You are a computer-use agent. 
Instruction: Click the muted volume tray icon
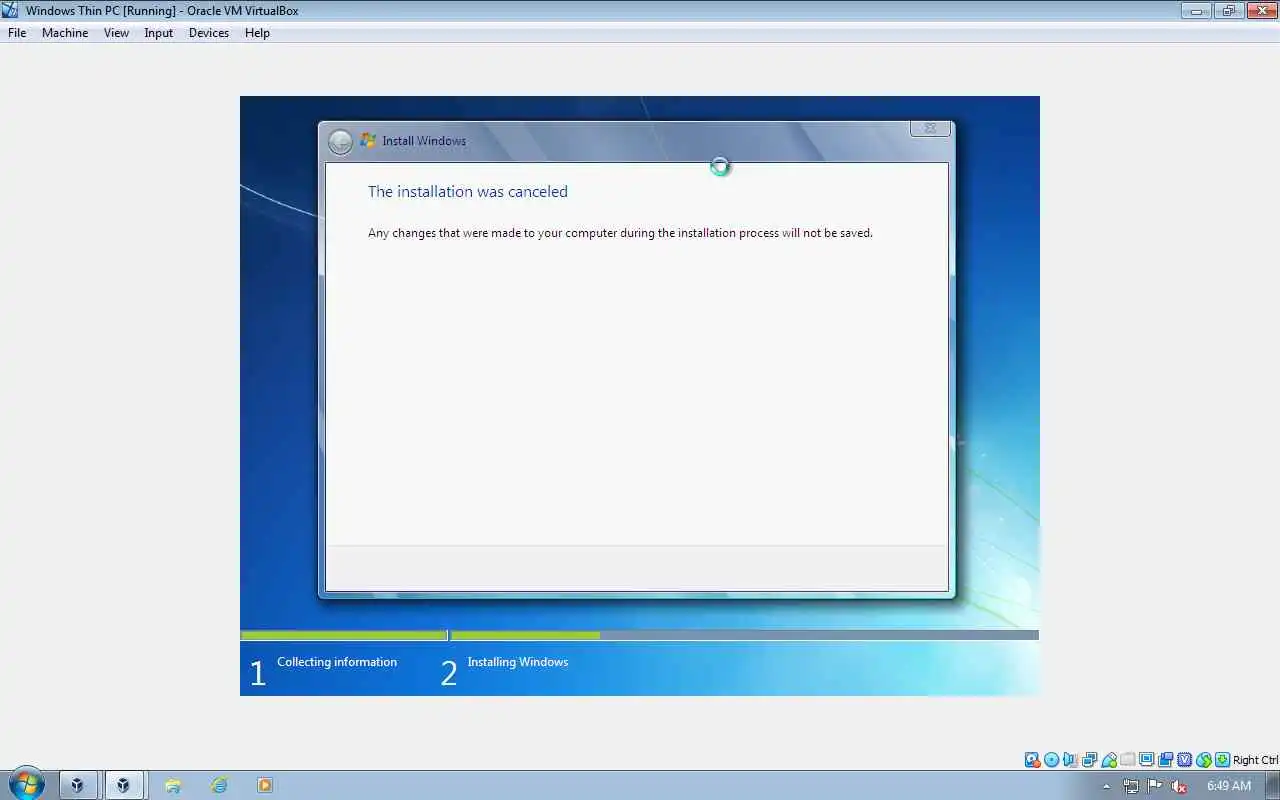point(1179,786)
